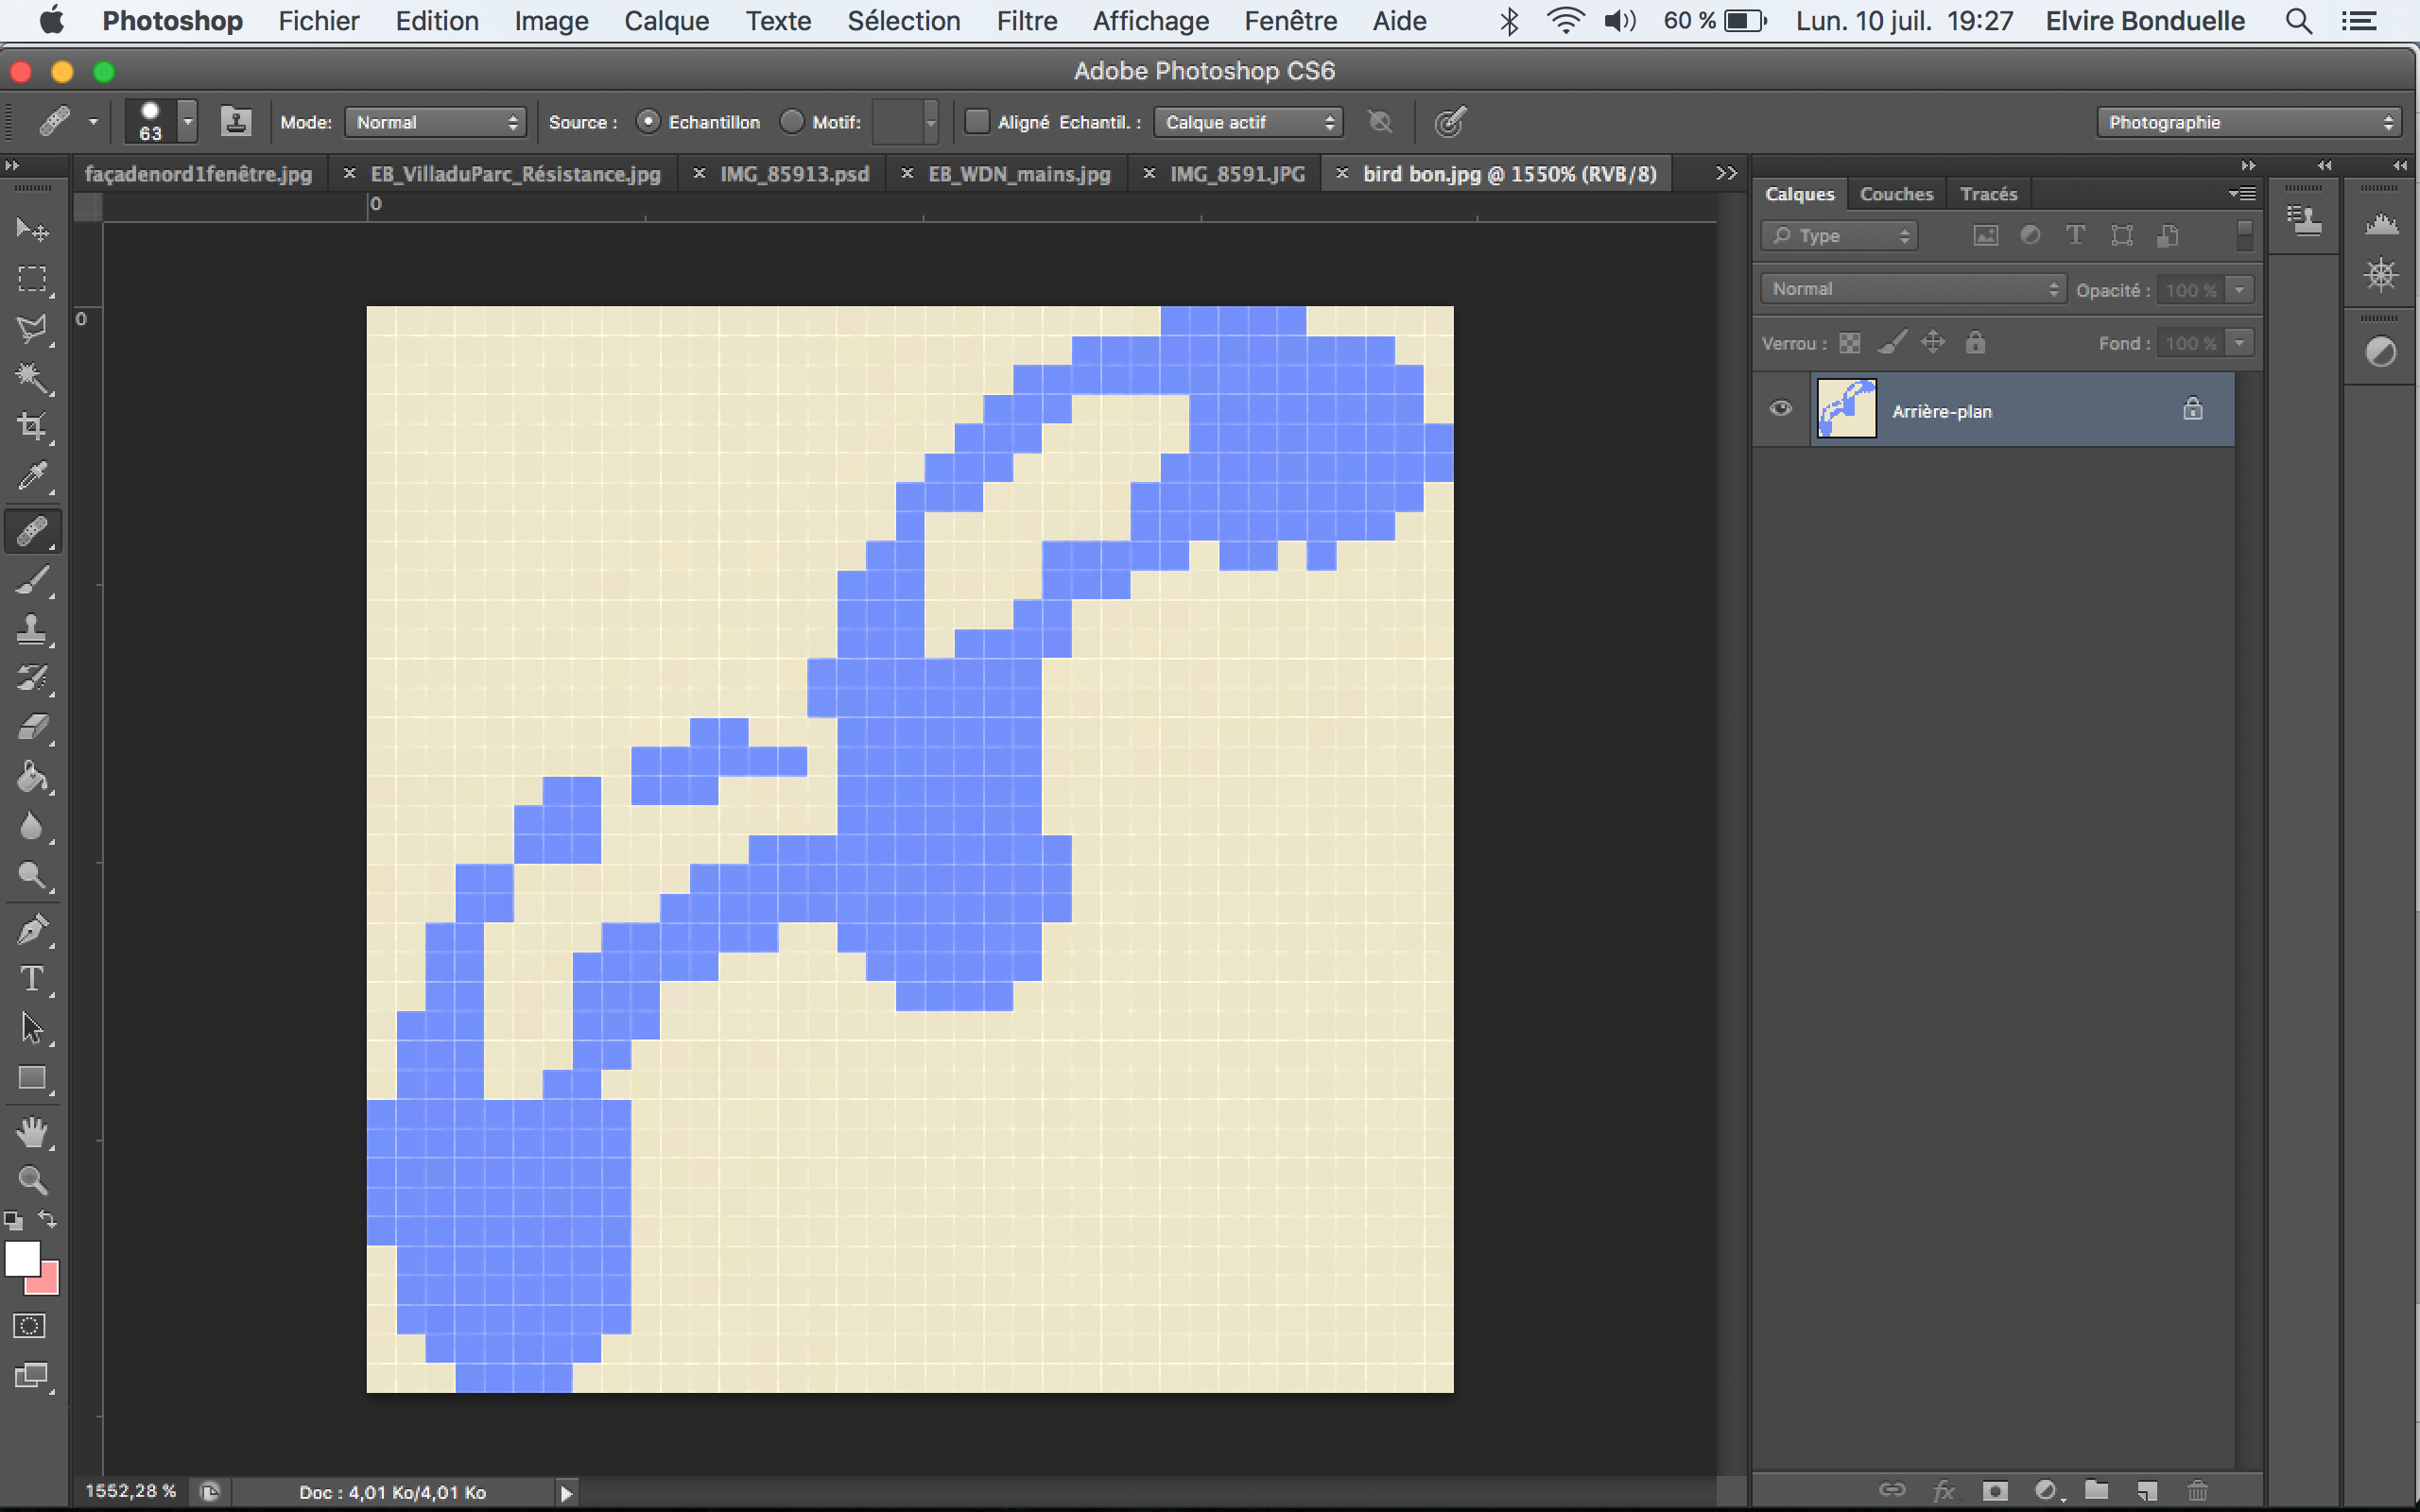2420x1512 pixels.
Task: Select the Crop tool
Action: click(32, 427)
